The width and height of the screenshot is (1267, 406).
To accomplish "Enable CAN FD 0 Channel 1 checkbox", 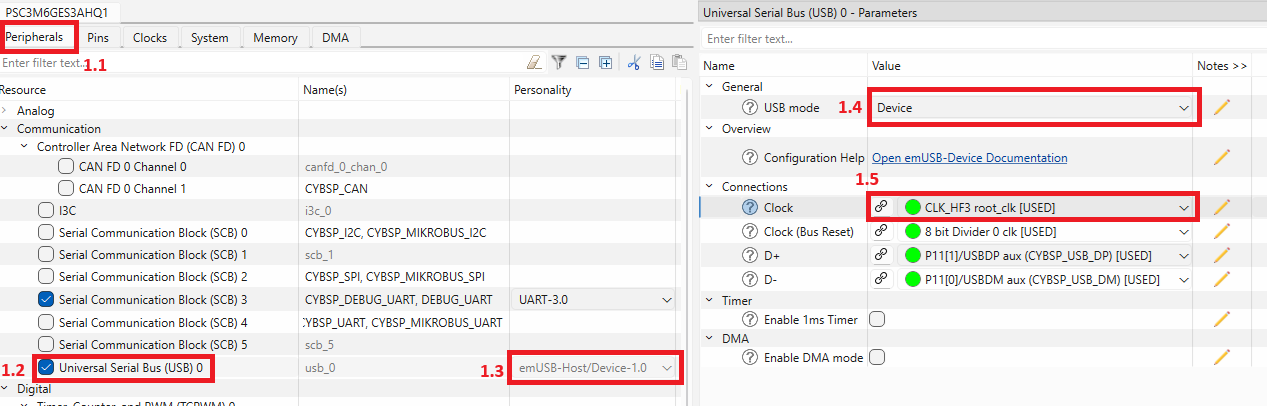I will point(66,187).
